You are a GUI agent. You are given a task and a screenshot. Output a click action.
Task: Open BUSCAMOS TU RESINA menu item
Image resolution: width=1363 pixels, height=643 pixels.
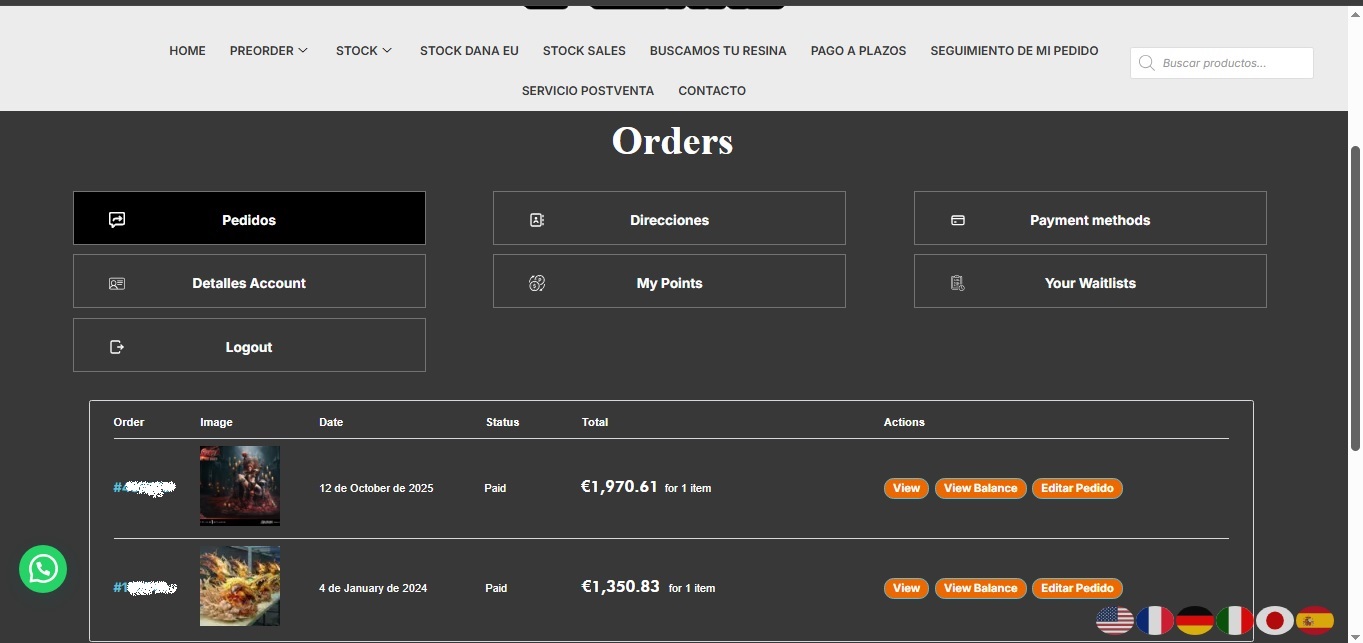718,50
